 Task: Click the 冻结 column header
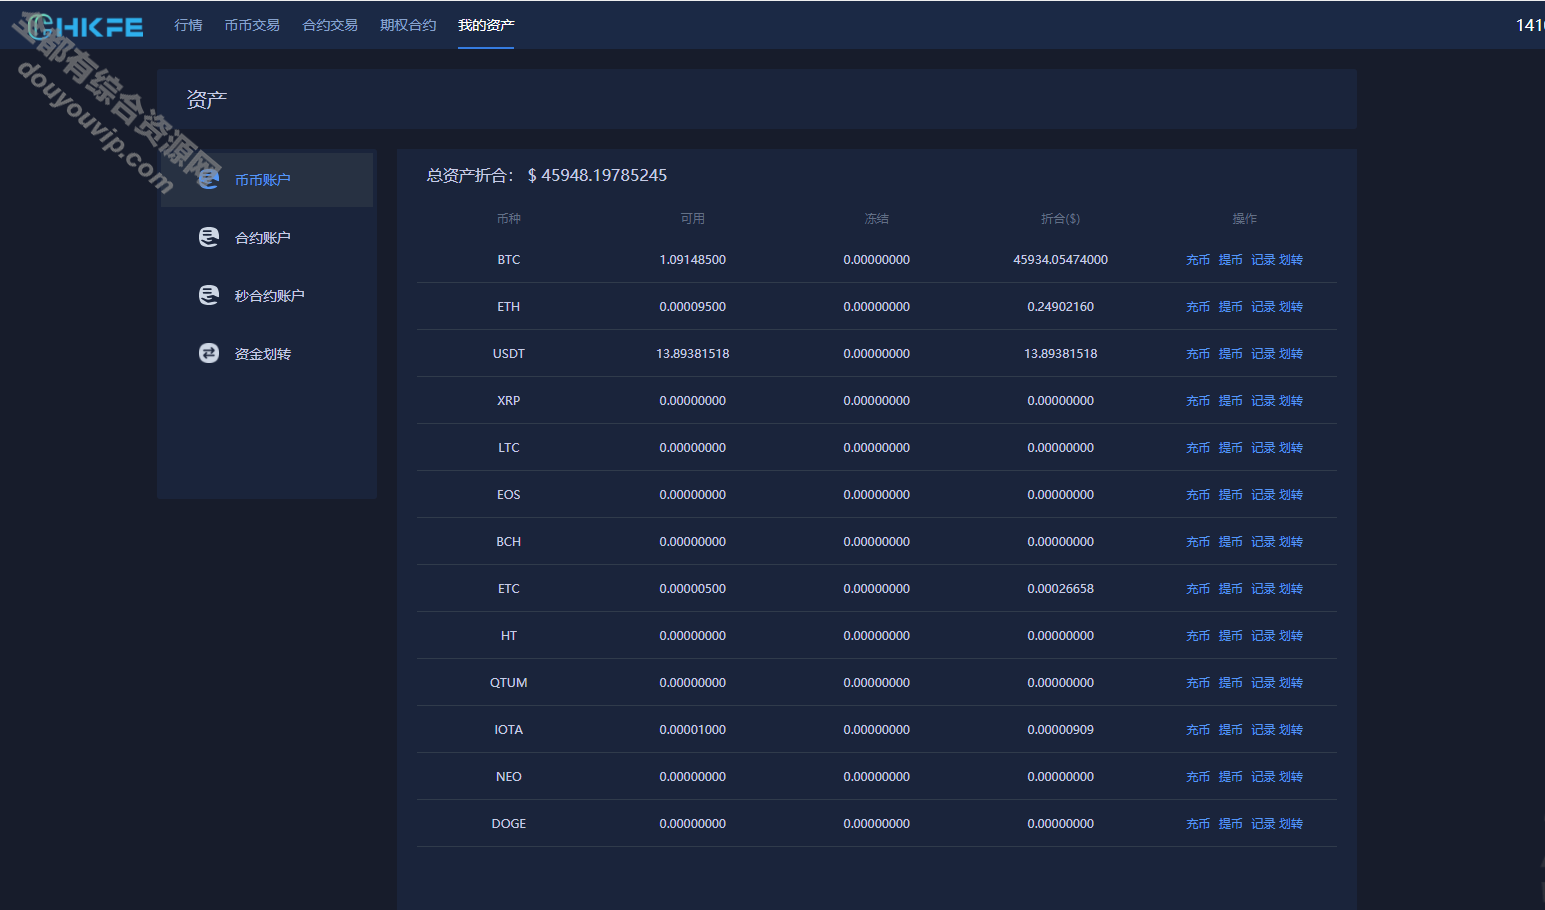click(x=877, y=219)
